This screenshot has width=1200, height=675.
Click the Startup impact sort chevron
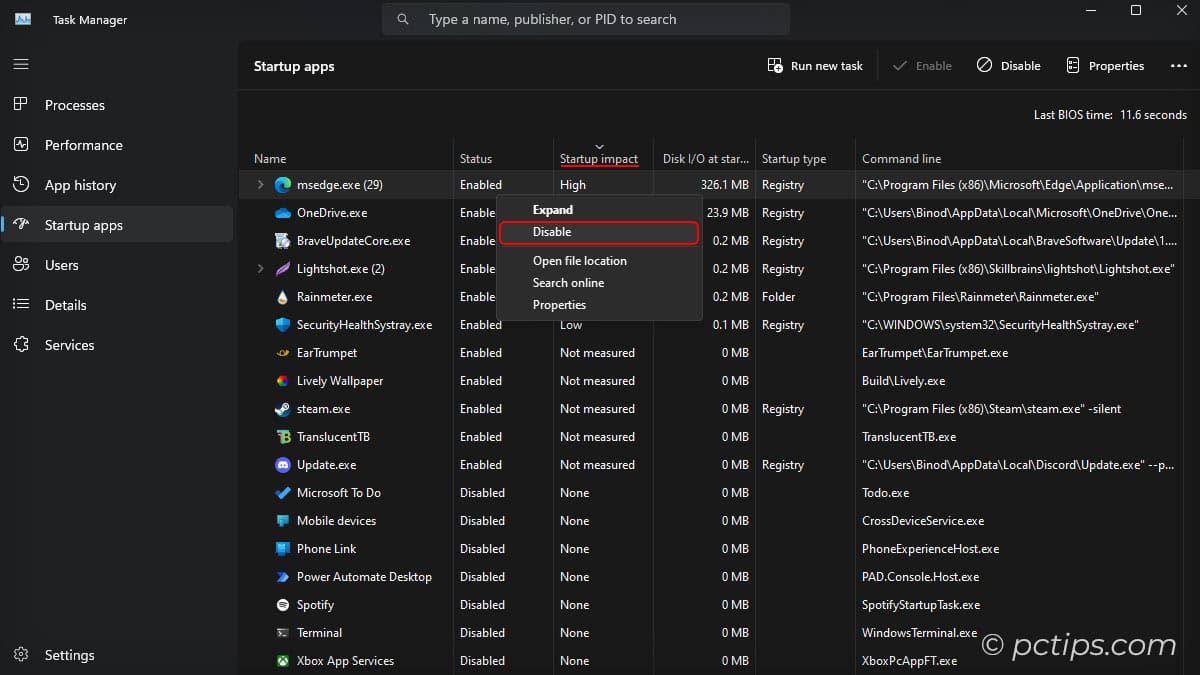[599, 144]
